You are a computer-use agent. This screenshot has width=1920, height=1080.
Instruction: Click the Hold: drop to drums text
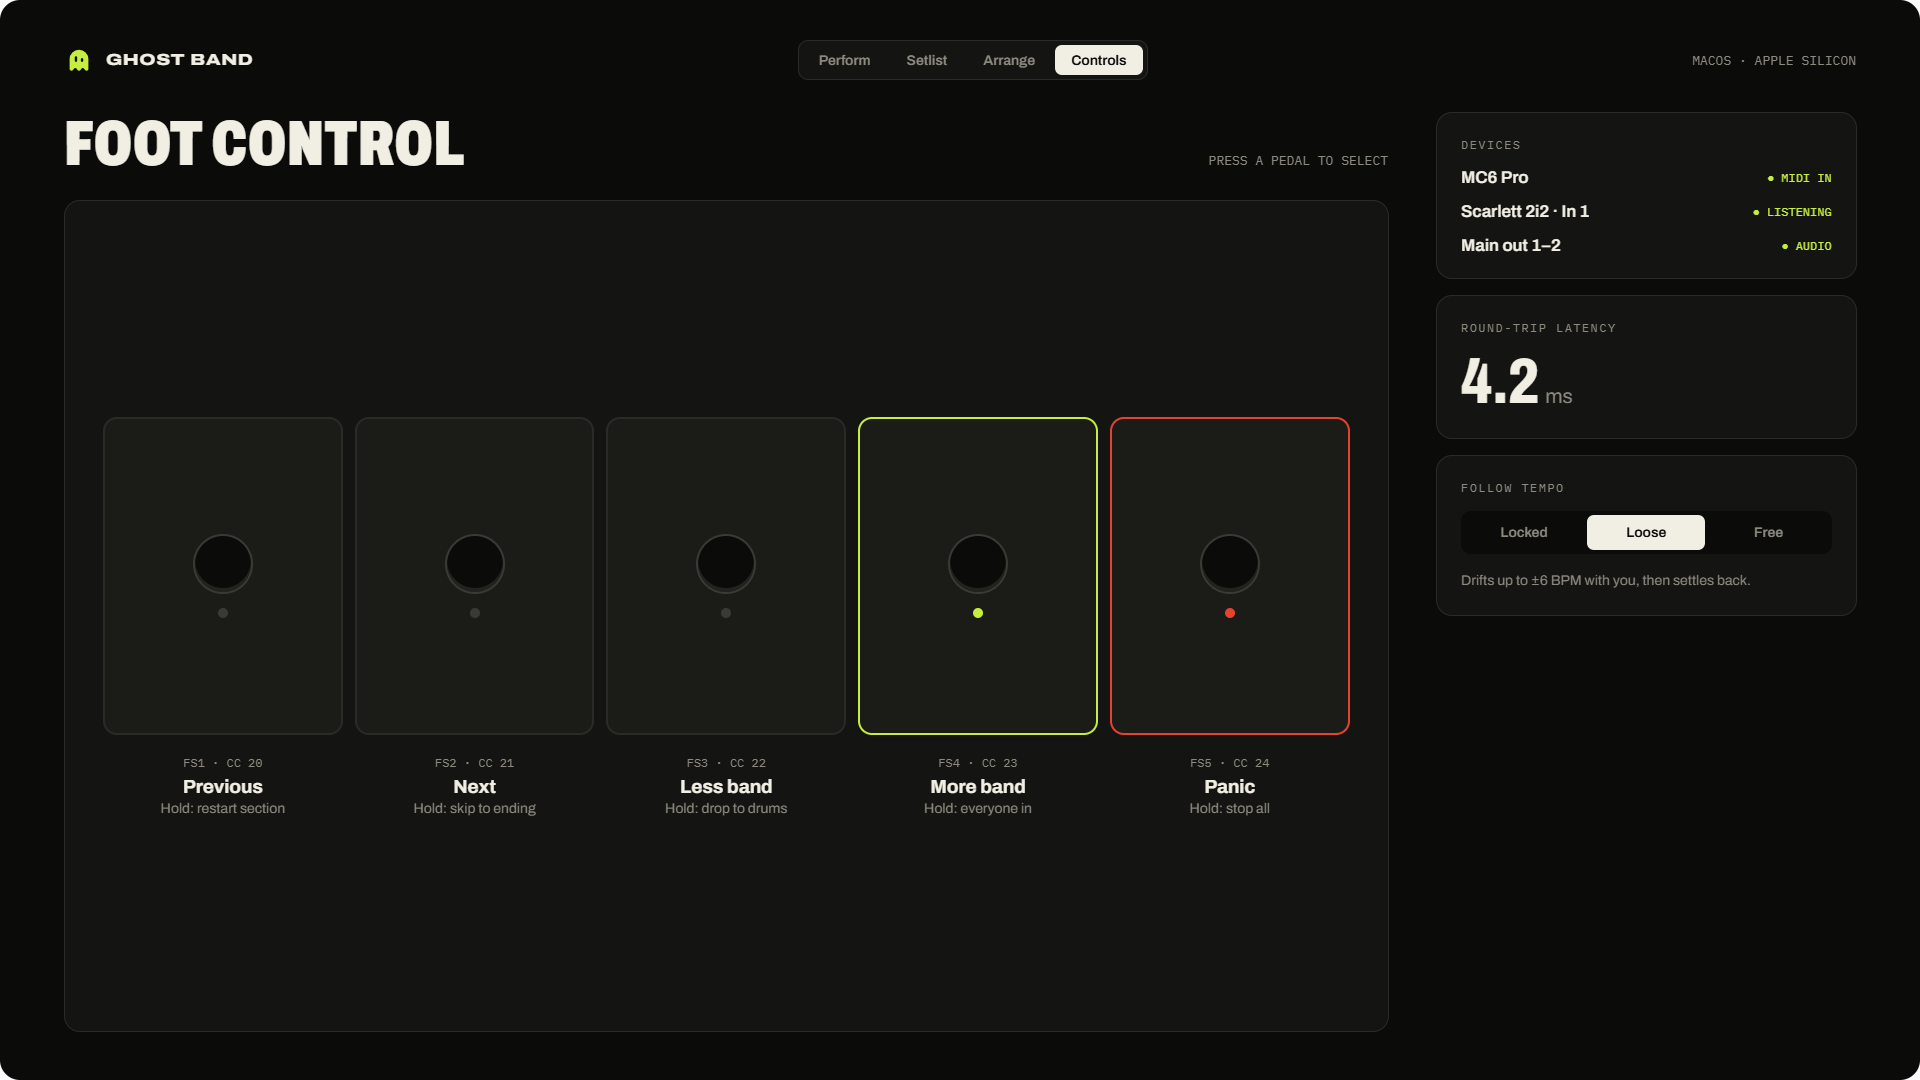click(726, 809)
